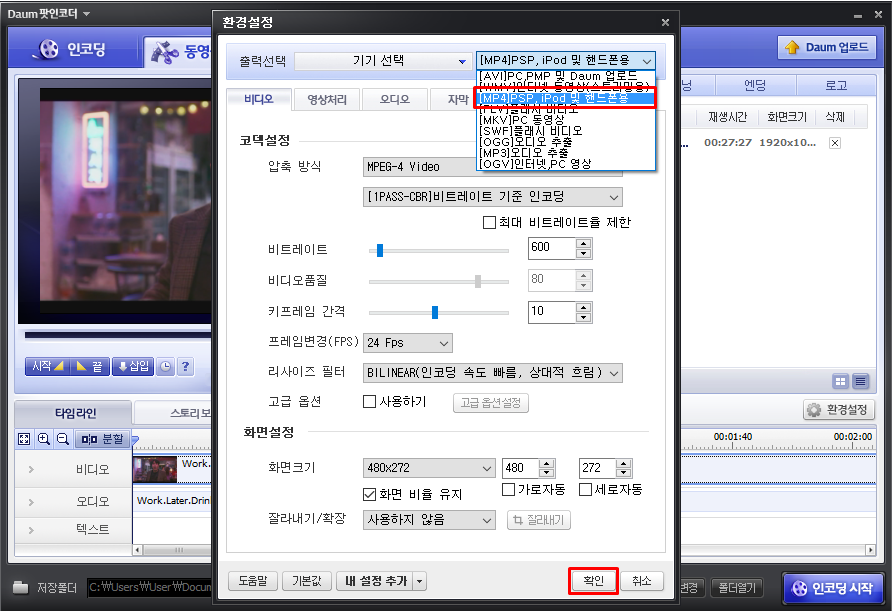Click the 분할 split button

102,439
